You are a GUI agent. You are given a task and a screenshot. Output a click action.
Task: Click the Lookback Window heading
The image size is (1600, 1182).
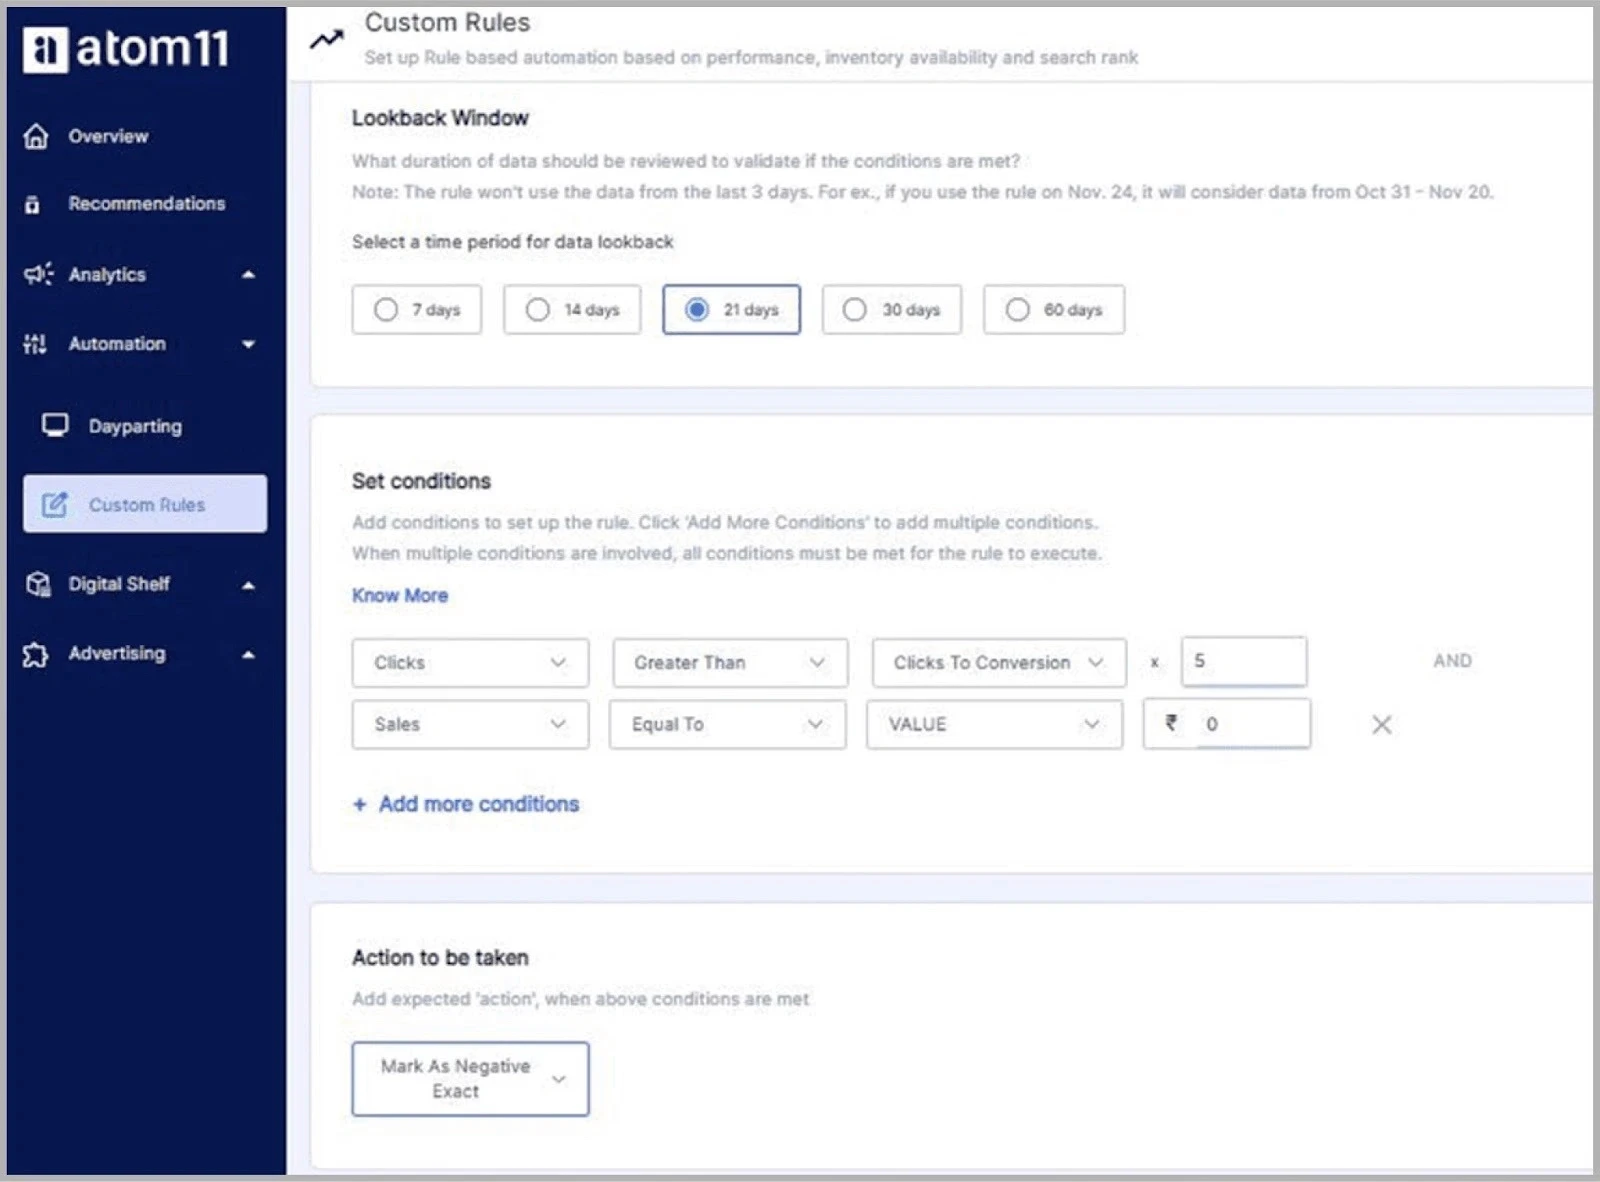[440, 118]
